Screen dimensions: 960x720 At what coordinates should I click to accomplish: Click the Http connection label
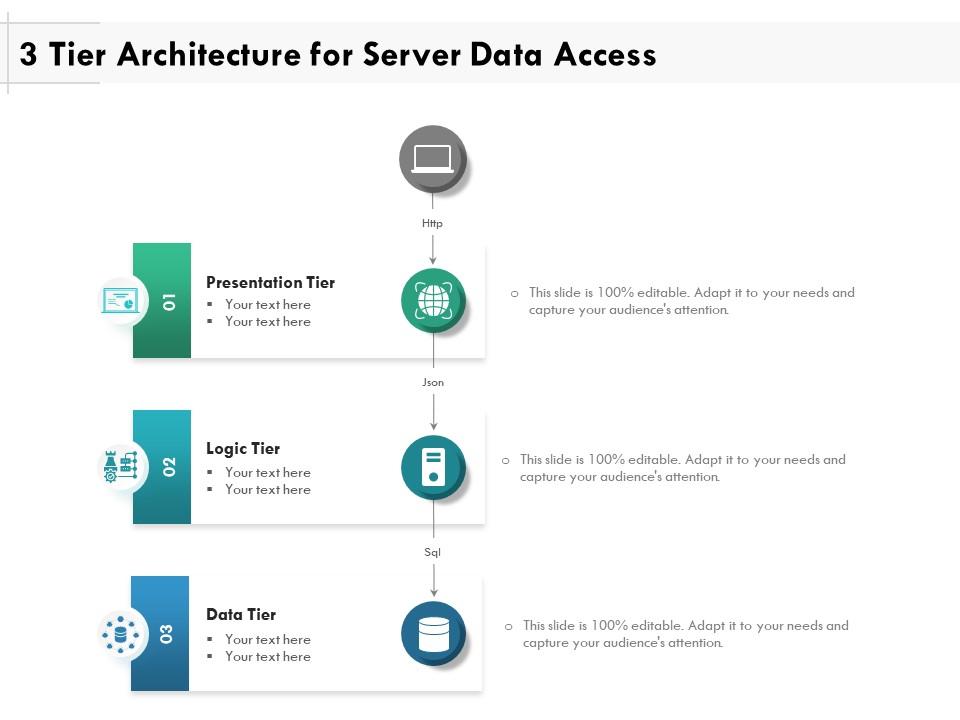coord(432,223)
